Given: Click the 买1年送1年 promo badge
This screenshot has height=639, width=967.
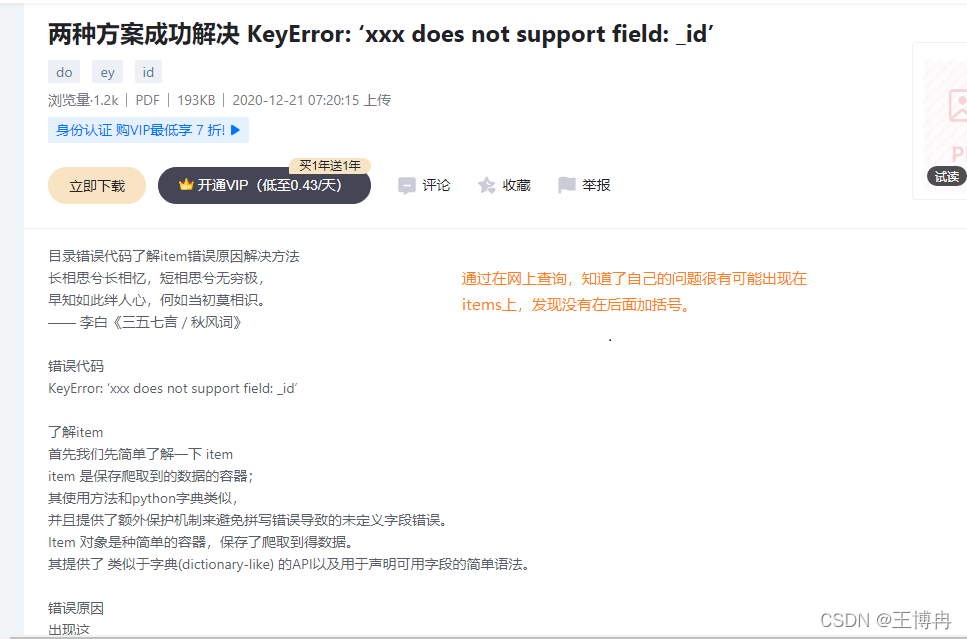Looking at the screenshot, I should [x=329, y=165].
